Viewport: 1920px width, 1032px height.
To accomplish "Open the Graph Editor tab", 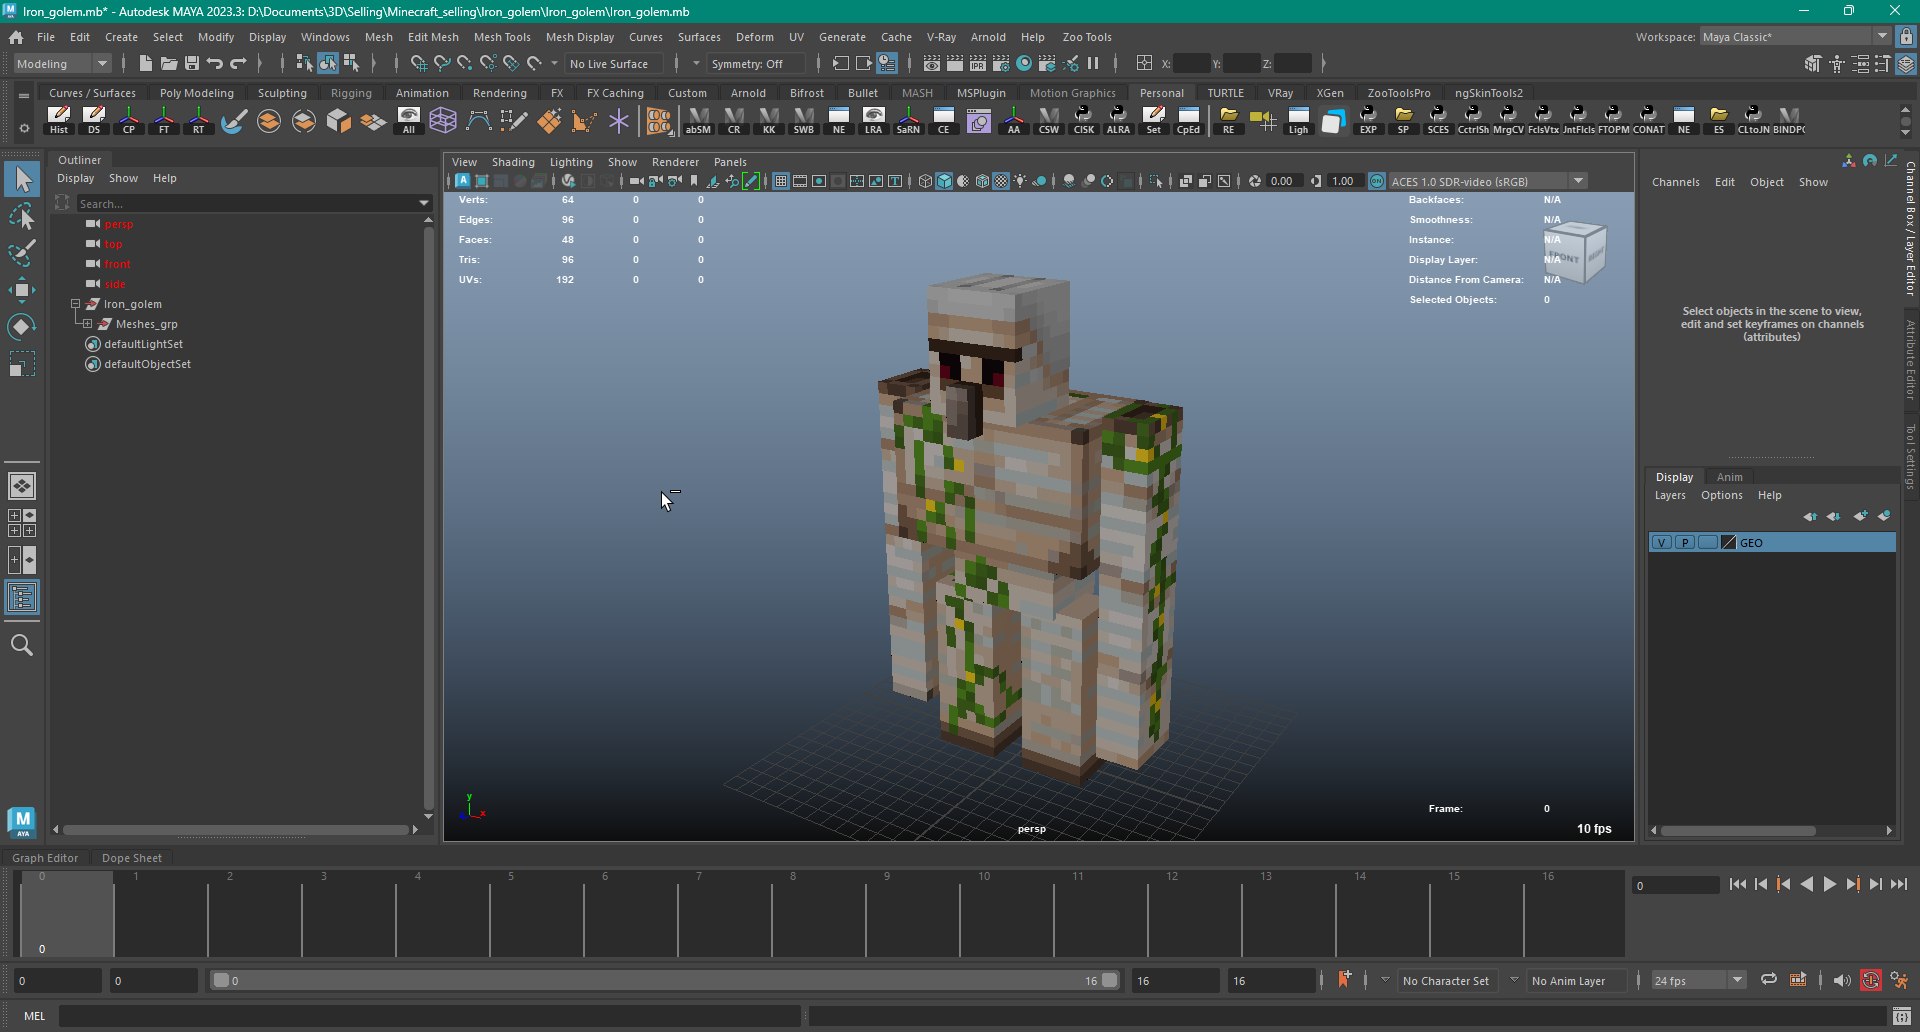I will tap(45, 858).
